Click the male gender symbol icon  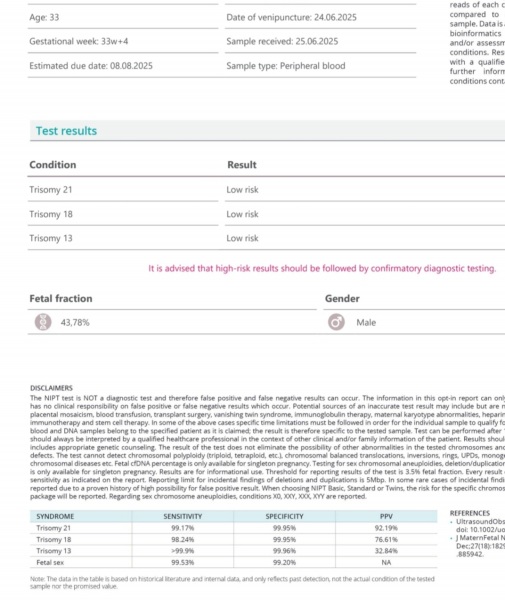point(336,322)
